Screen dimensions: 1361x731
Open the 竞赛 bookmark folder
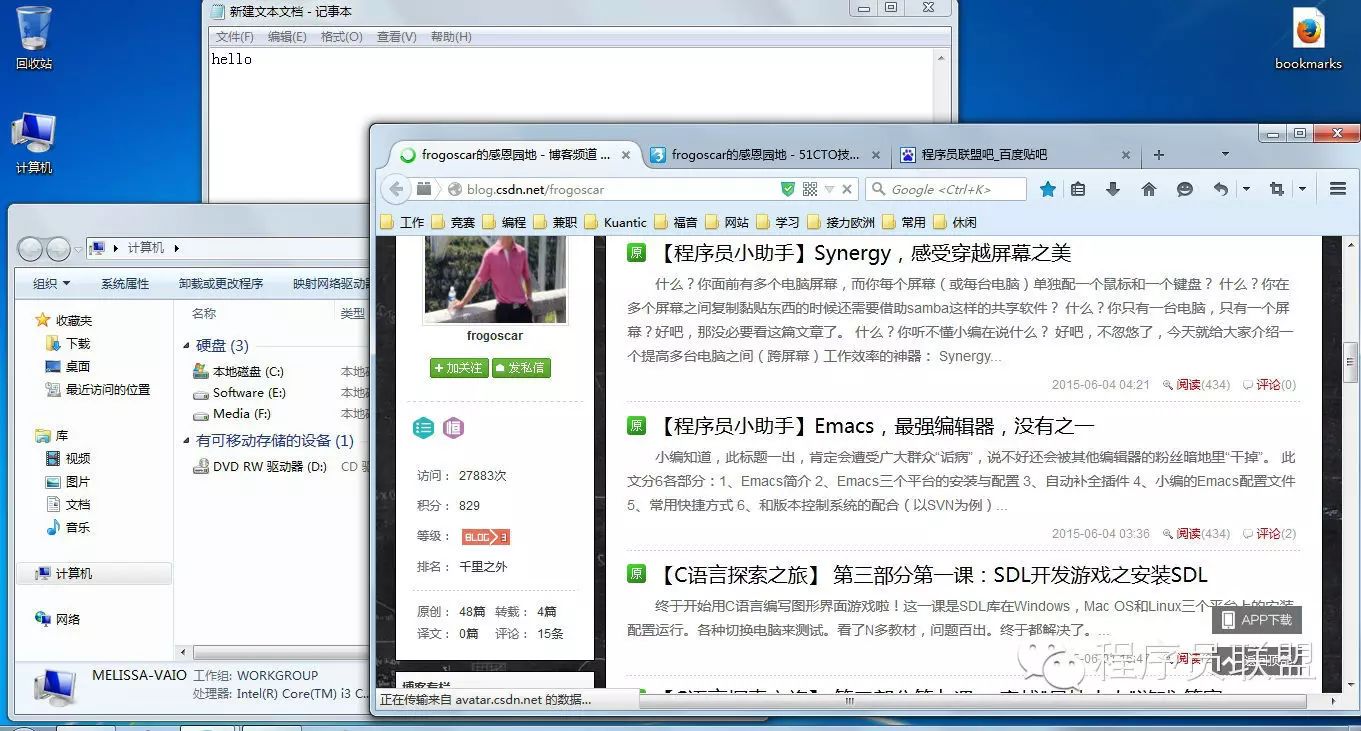tap(453, 222)
